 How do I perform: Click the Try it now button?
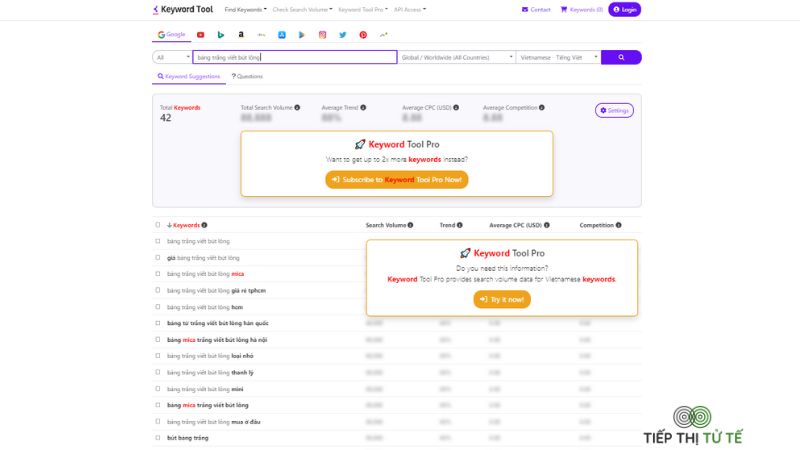(502, 299)
